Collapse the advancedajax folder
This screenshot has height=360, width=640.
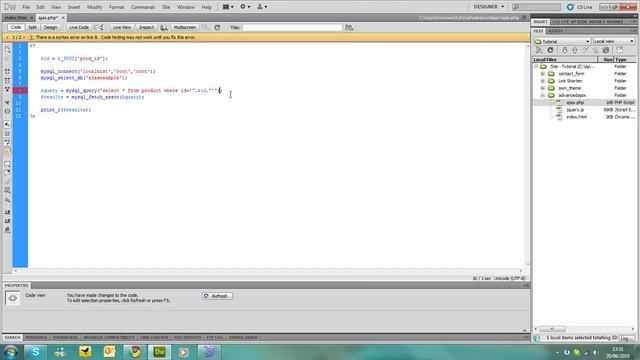click(542, 95)
